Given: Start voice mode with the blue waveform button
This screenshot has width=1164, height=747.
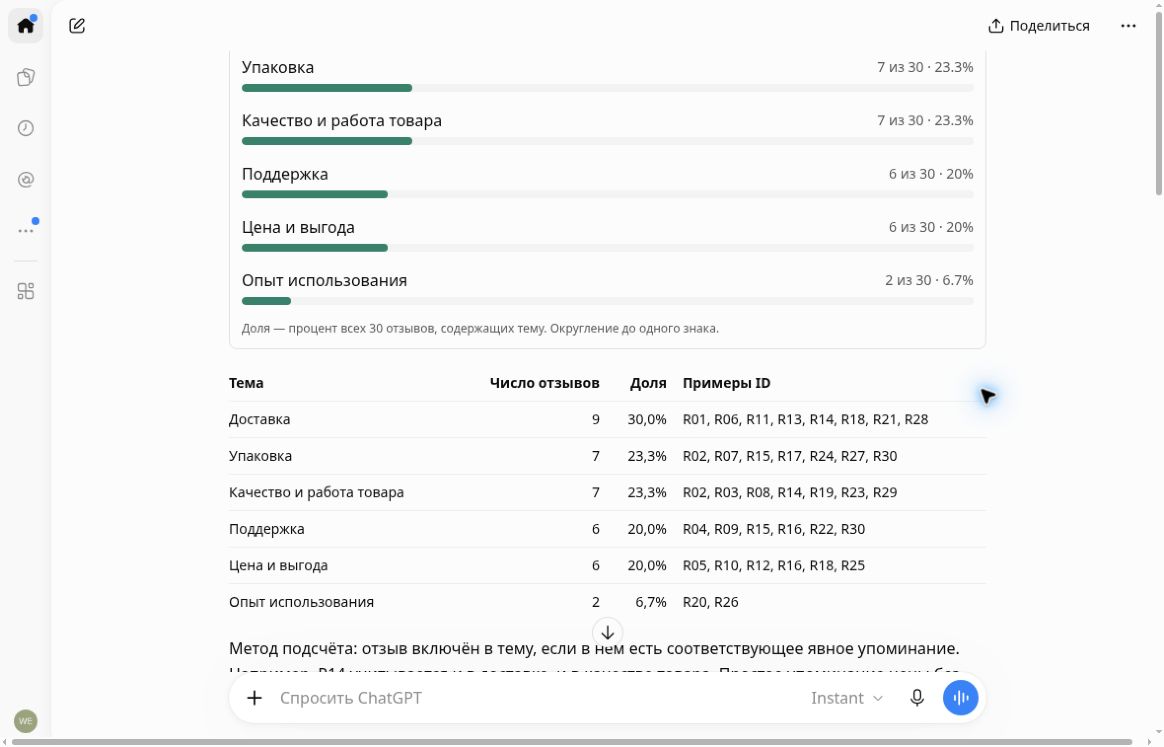Looking at the screenshot, I should pos(961,698).
